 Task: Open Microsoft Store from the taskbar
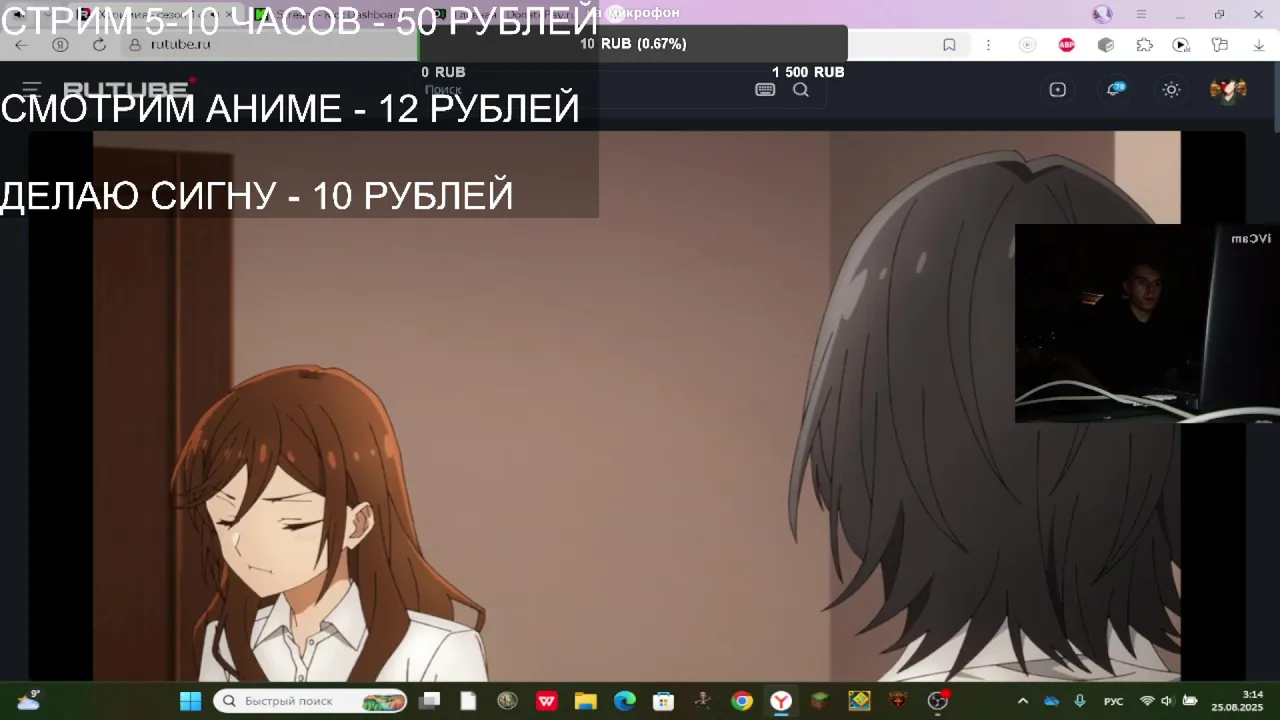pyautogui.click(x=663, y=701)
